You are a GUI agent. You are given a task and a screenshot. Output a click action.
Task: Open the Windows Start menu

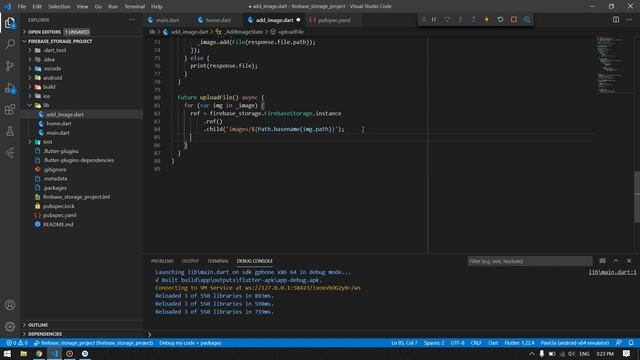pos(7,353)
